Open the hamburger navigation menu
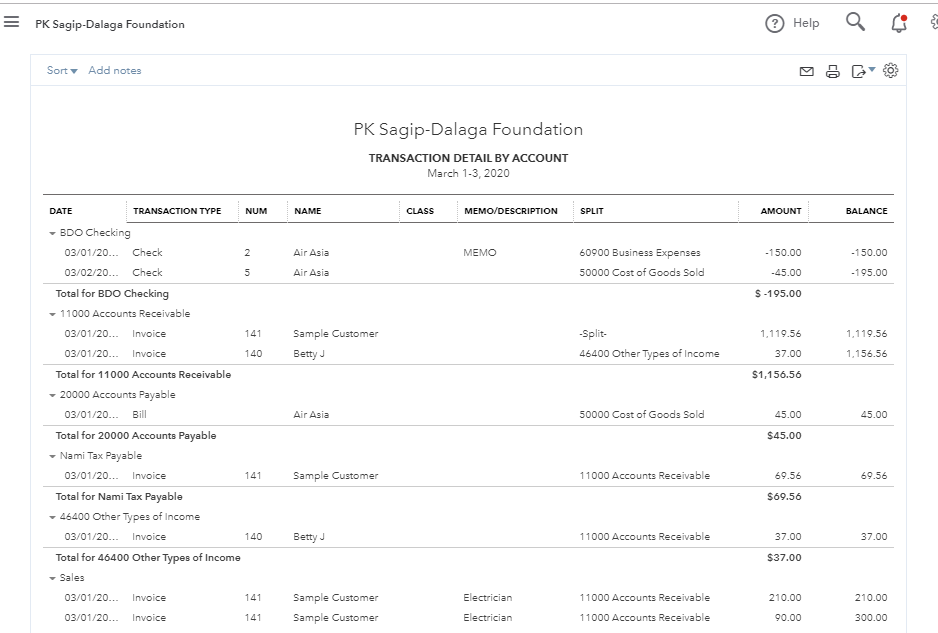The height and width of the screenshot is (633, 938). point(12,23)
